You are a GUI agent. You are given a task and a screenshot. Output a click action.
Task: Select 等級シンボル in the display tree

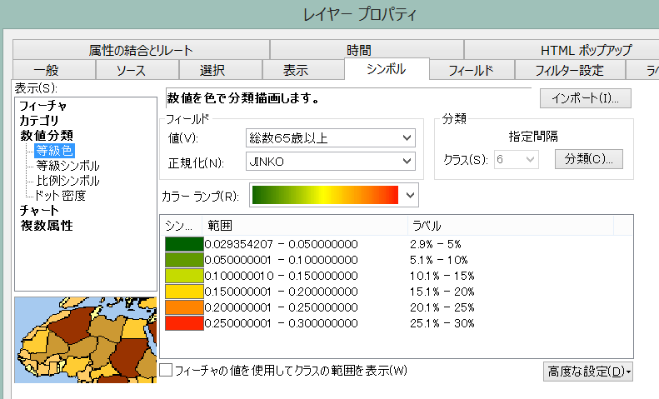(67, 166)
